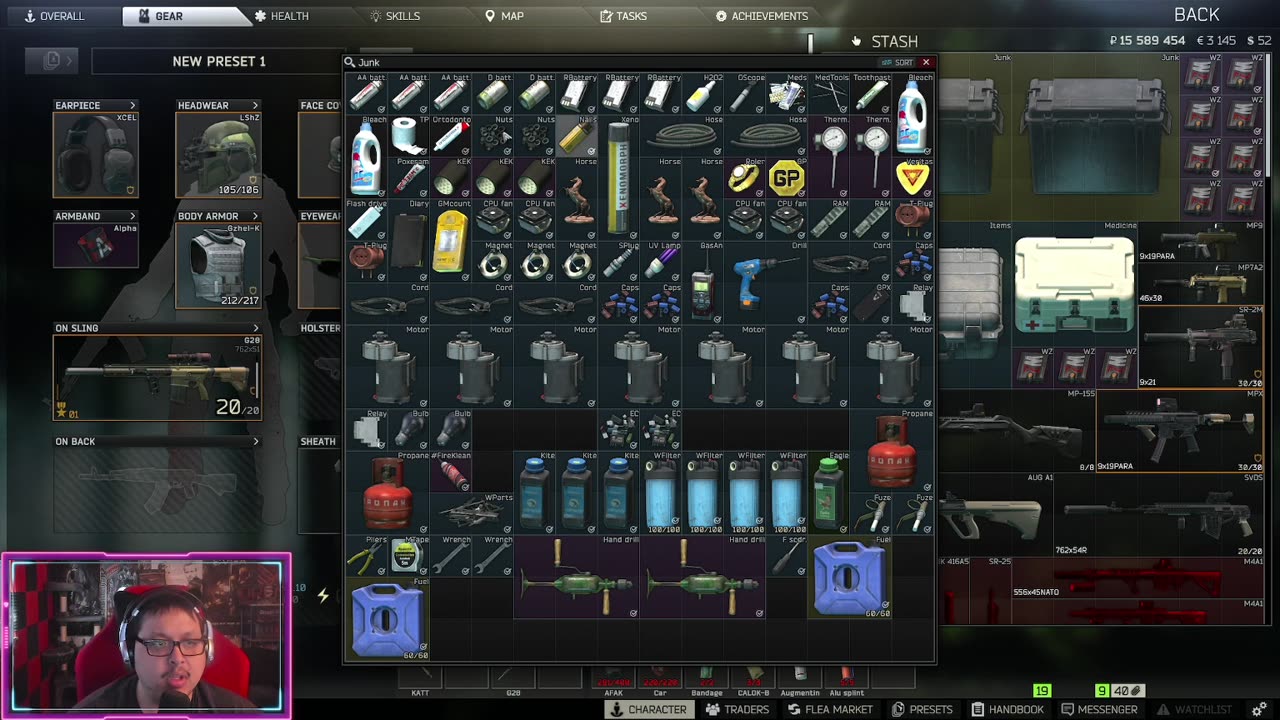Open the SKILLS tab
Image resolution: width=1280 pixels, height=720 pixels.
coord(395,16)
